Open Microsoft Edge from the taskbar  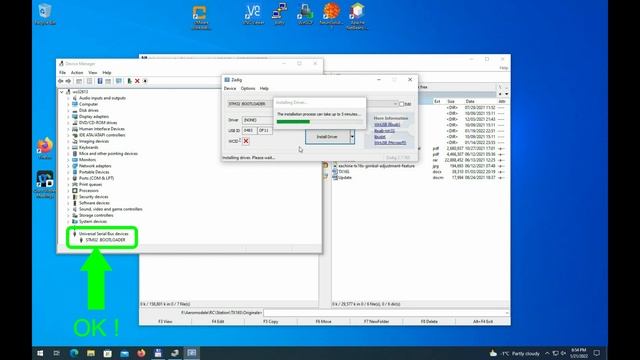(74, 353)
